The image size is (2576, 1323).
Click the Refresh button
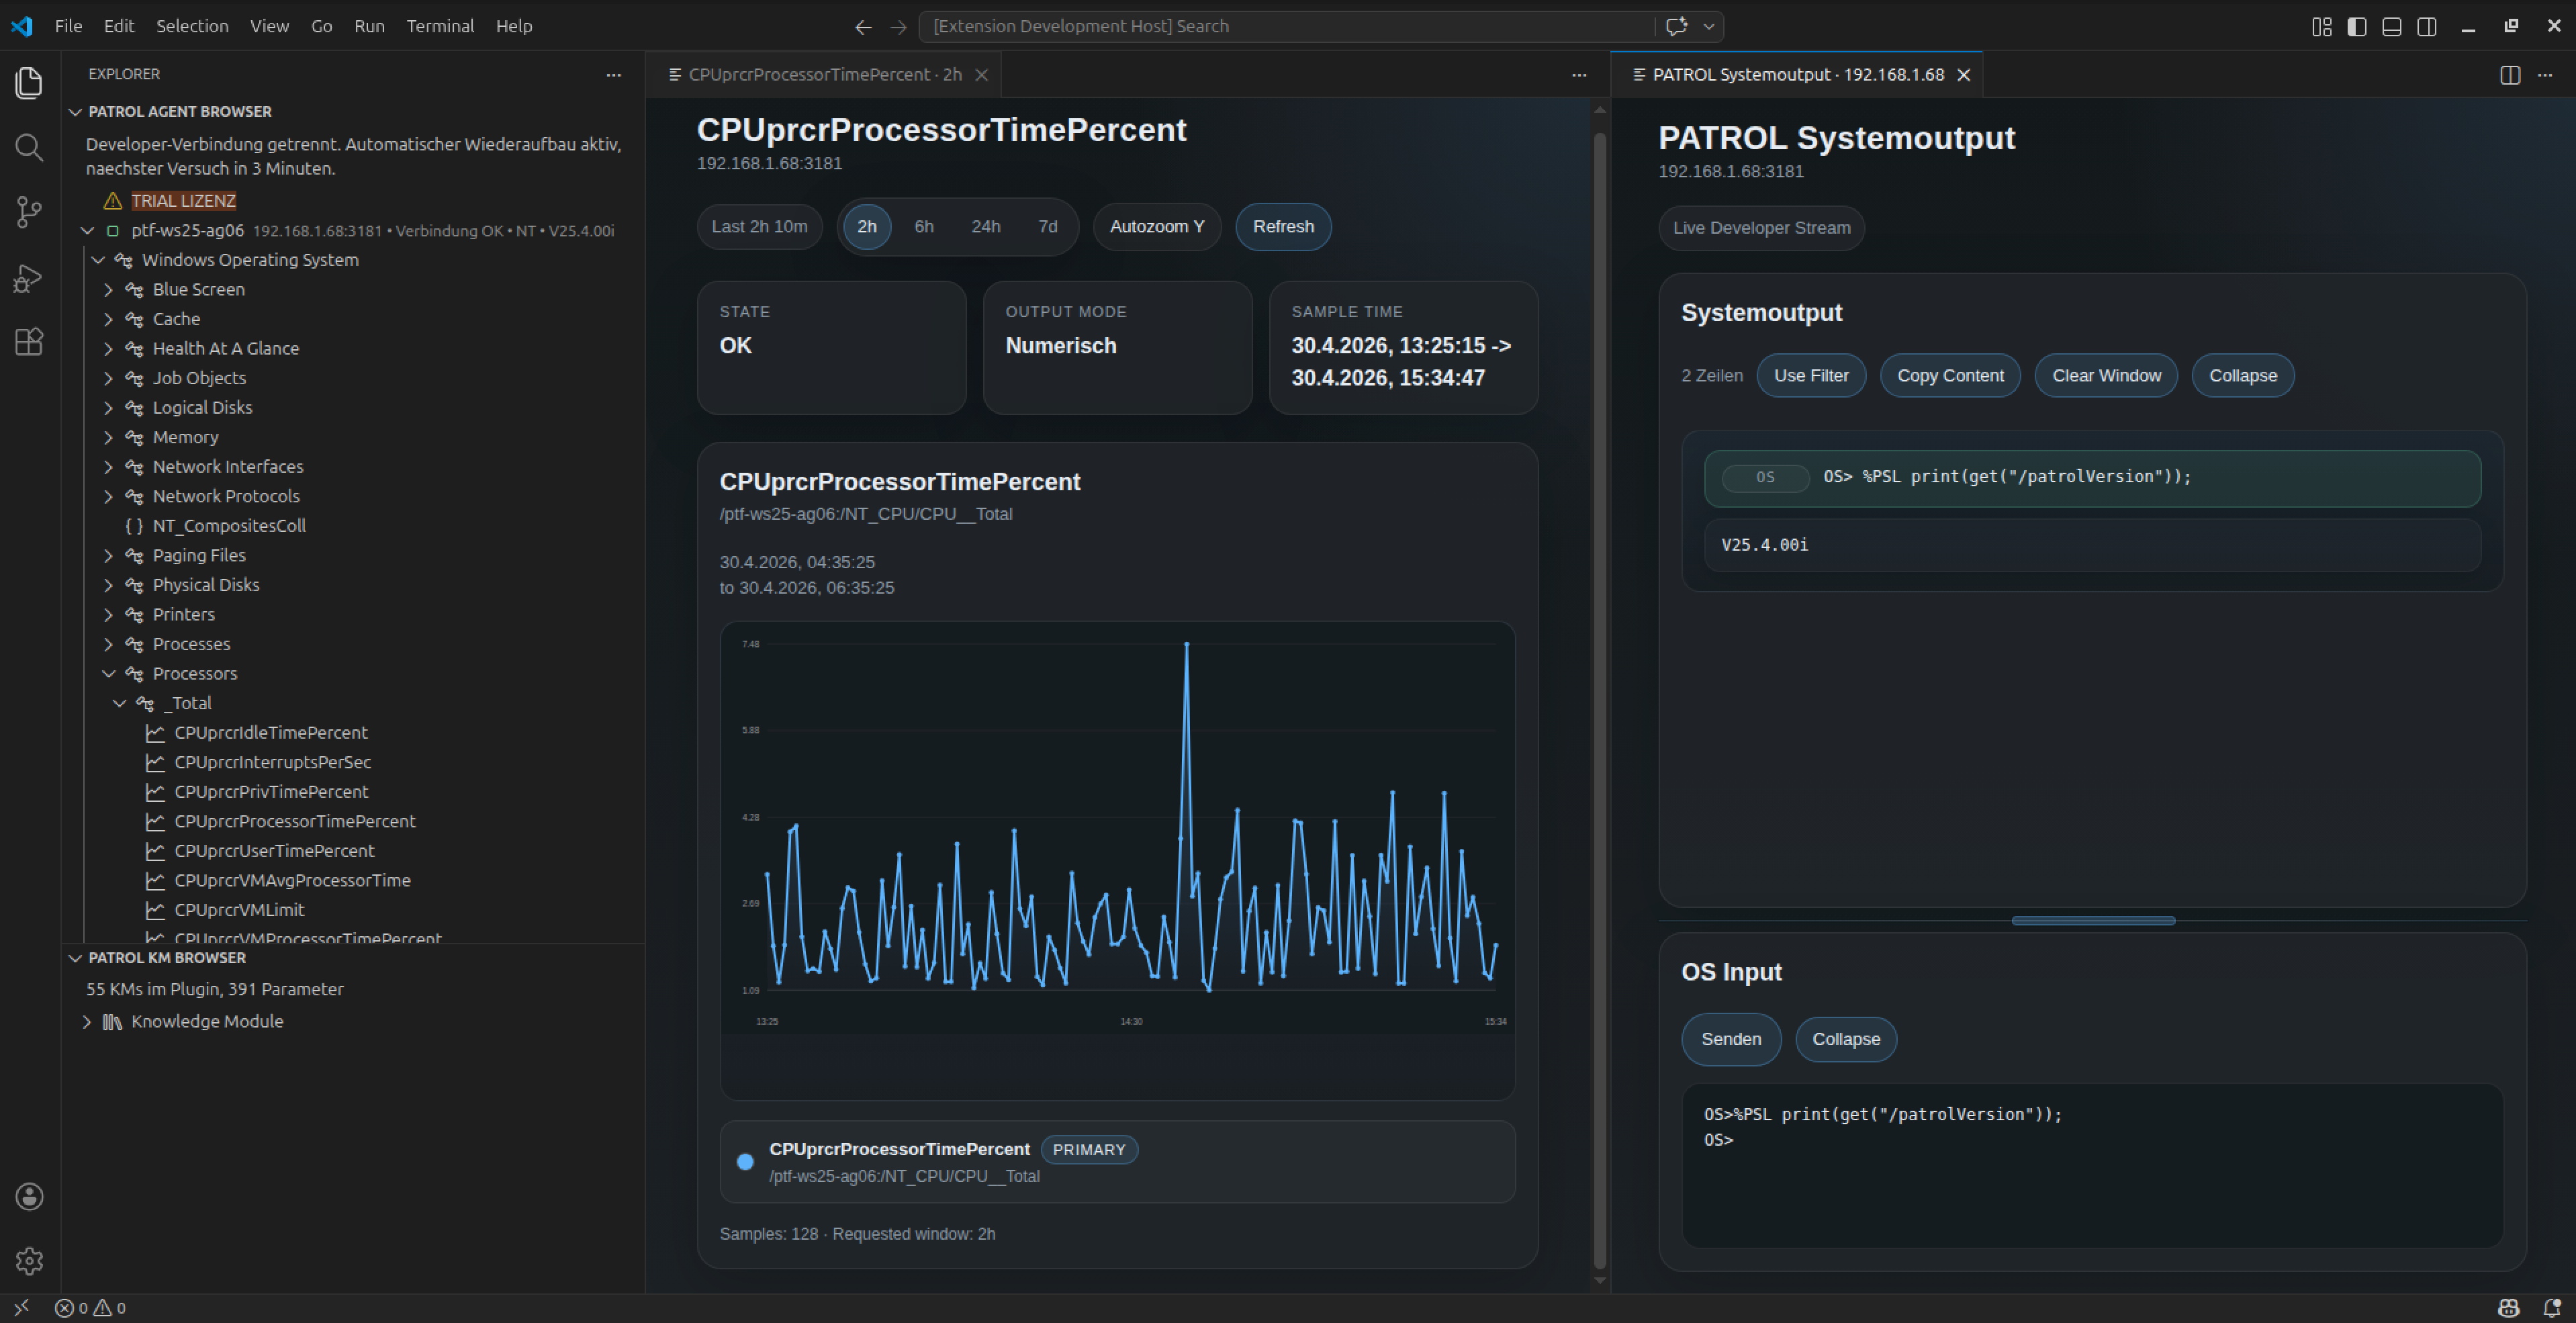(x=1283, y=227)
